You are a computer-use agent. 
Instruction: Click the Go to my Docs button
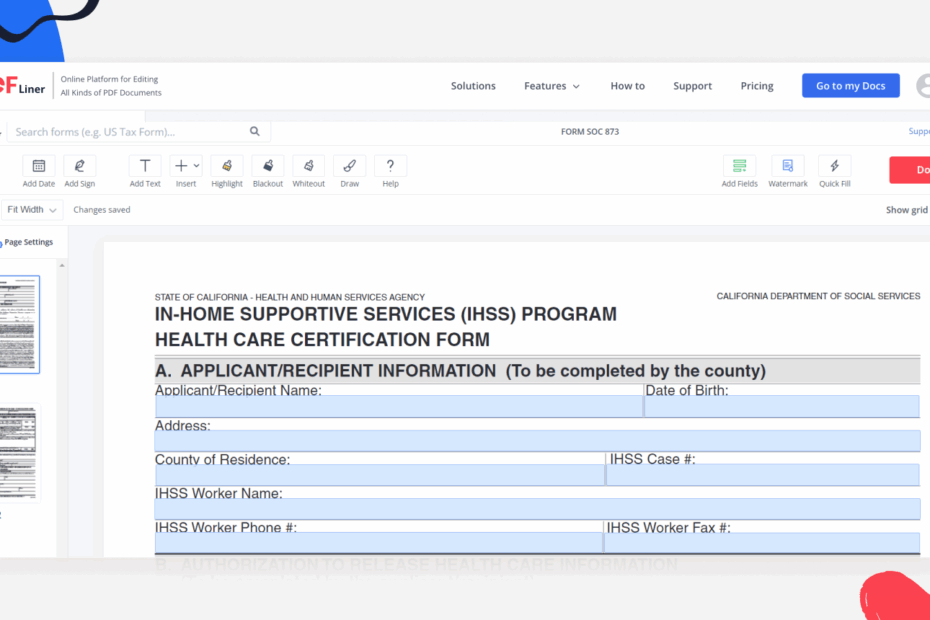[x=850, y=85]
